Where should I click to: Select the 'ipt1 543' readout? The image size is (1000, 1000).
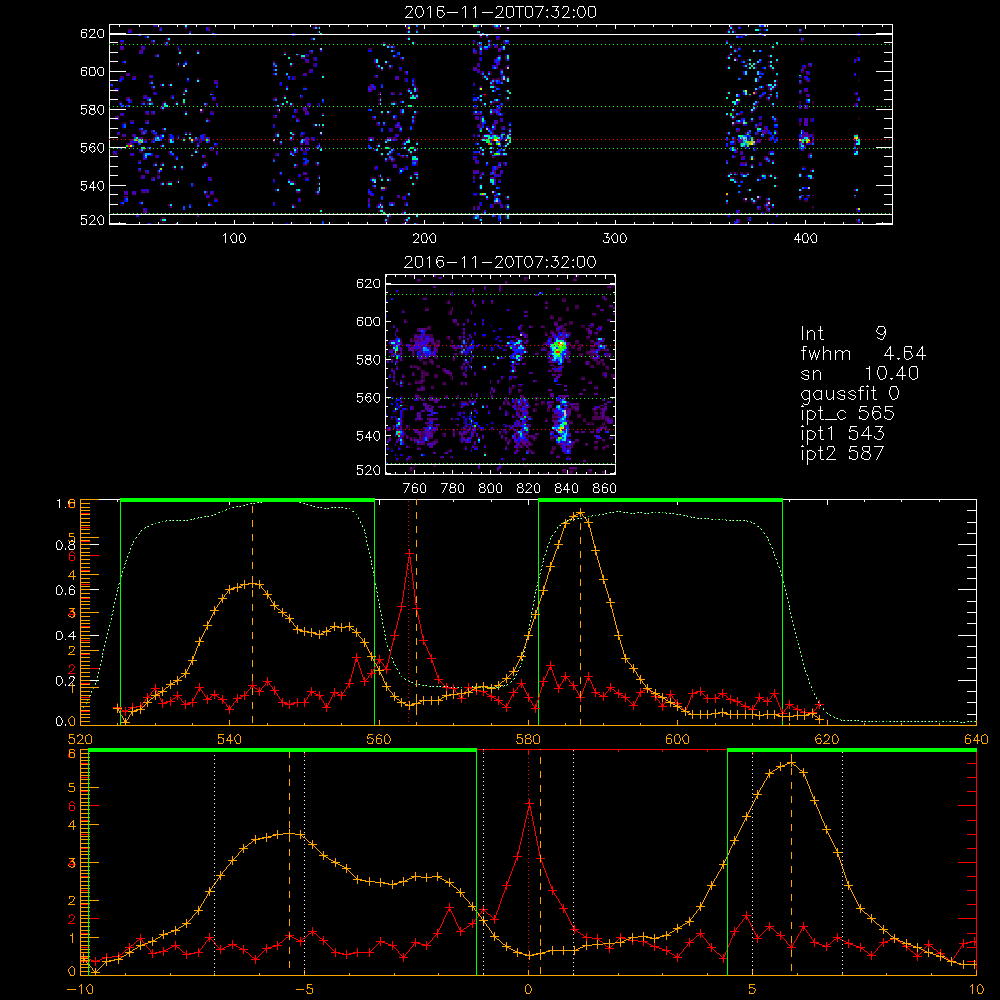(842, 433)
